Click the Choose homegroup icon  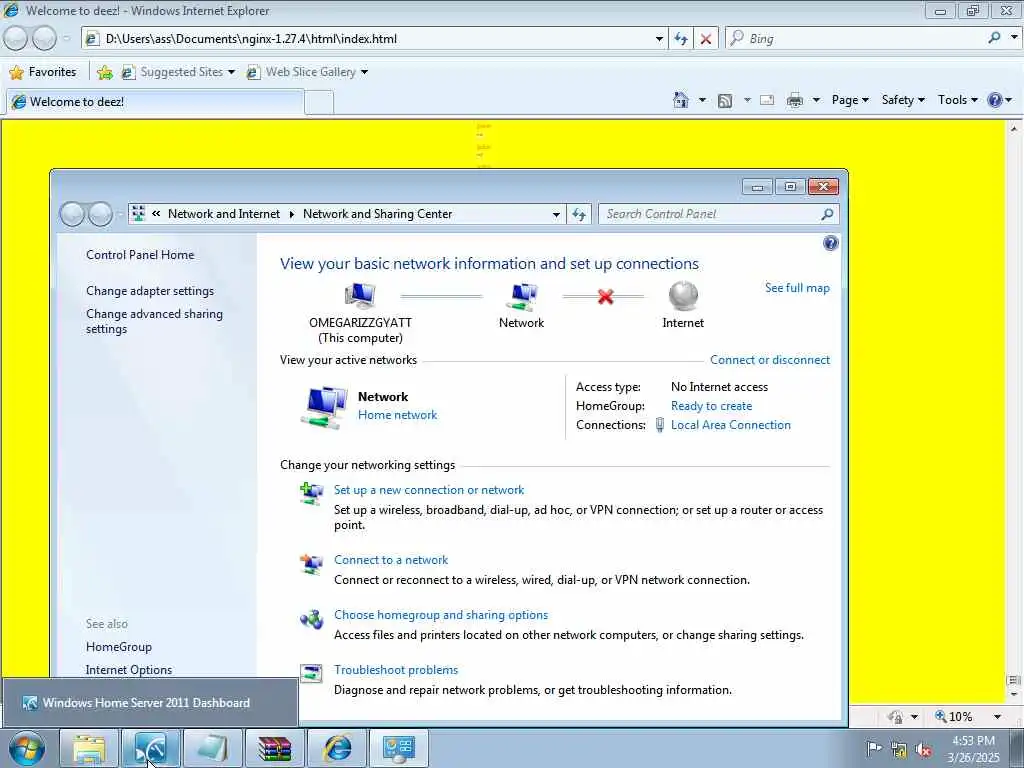pos(311,618)
